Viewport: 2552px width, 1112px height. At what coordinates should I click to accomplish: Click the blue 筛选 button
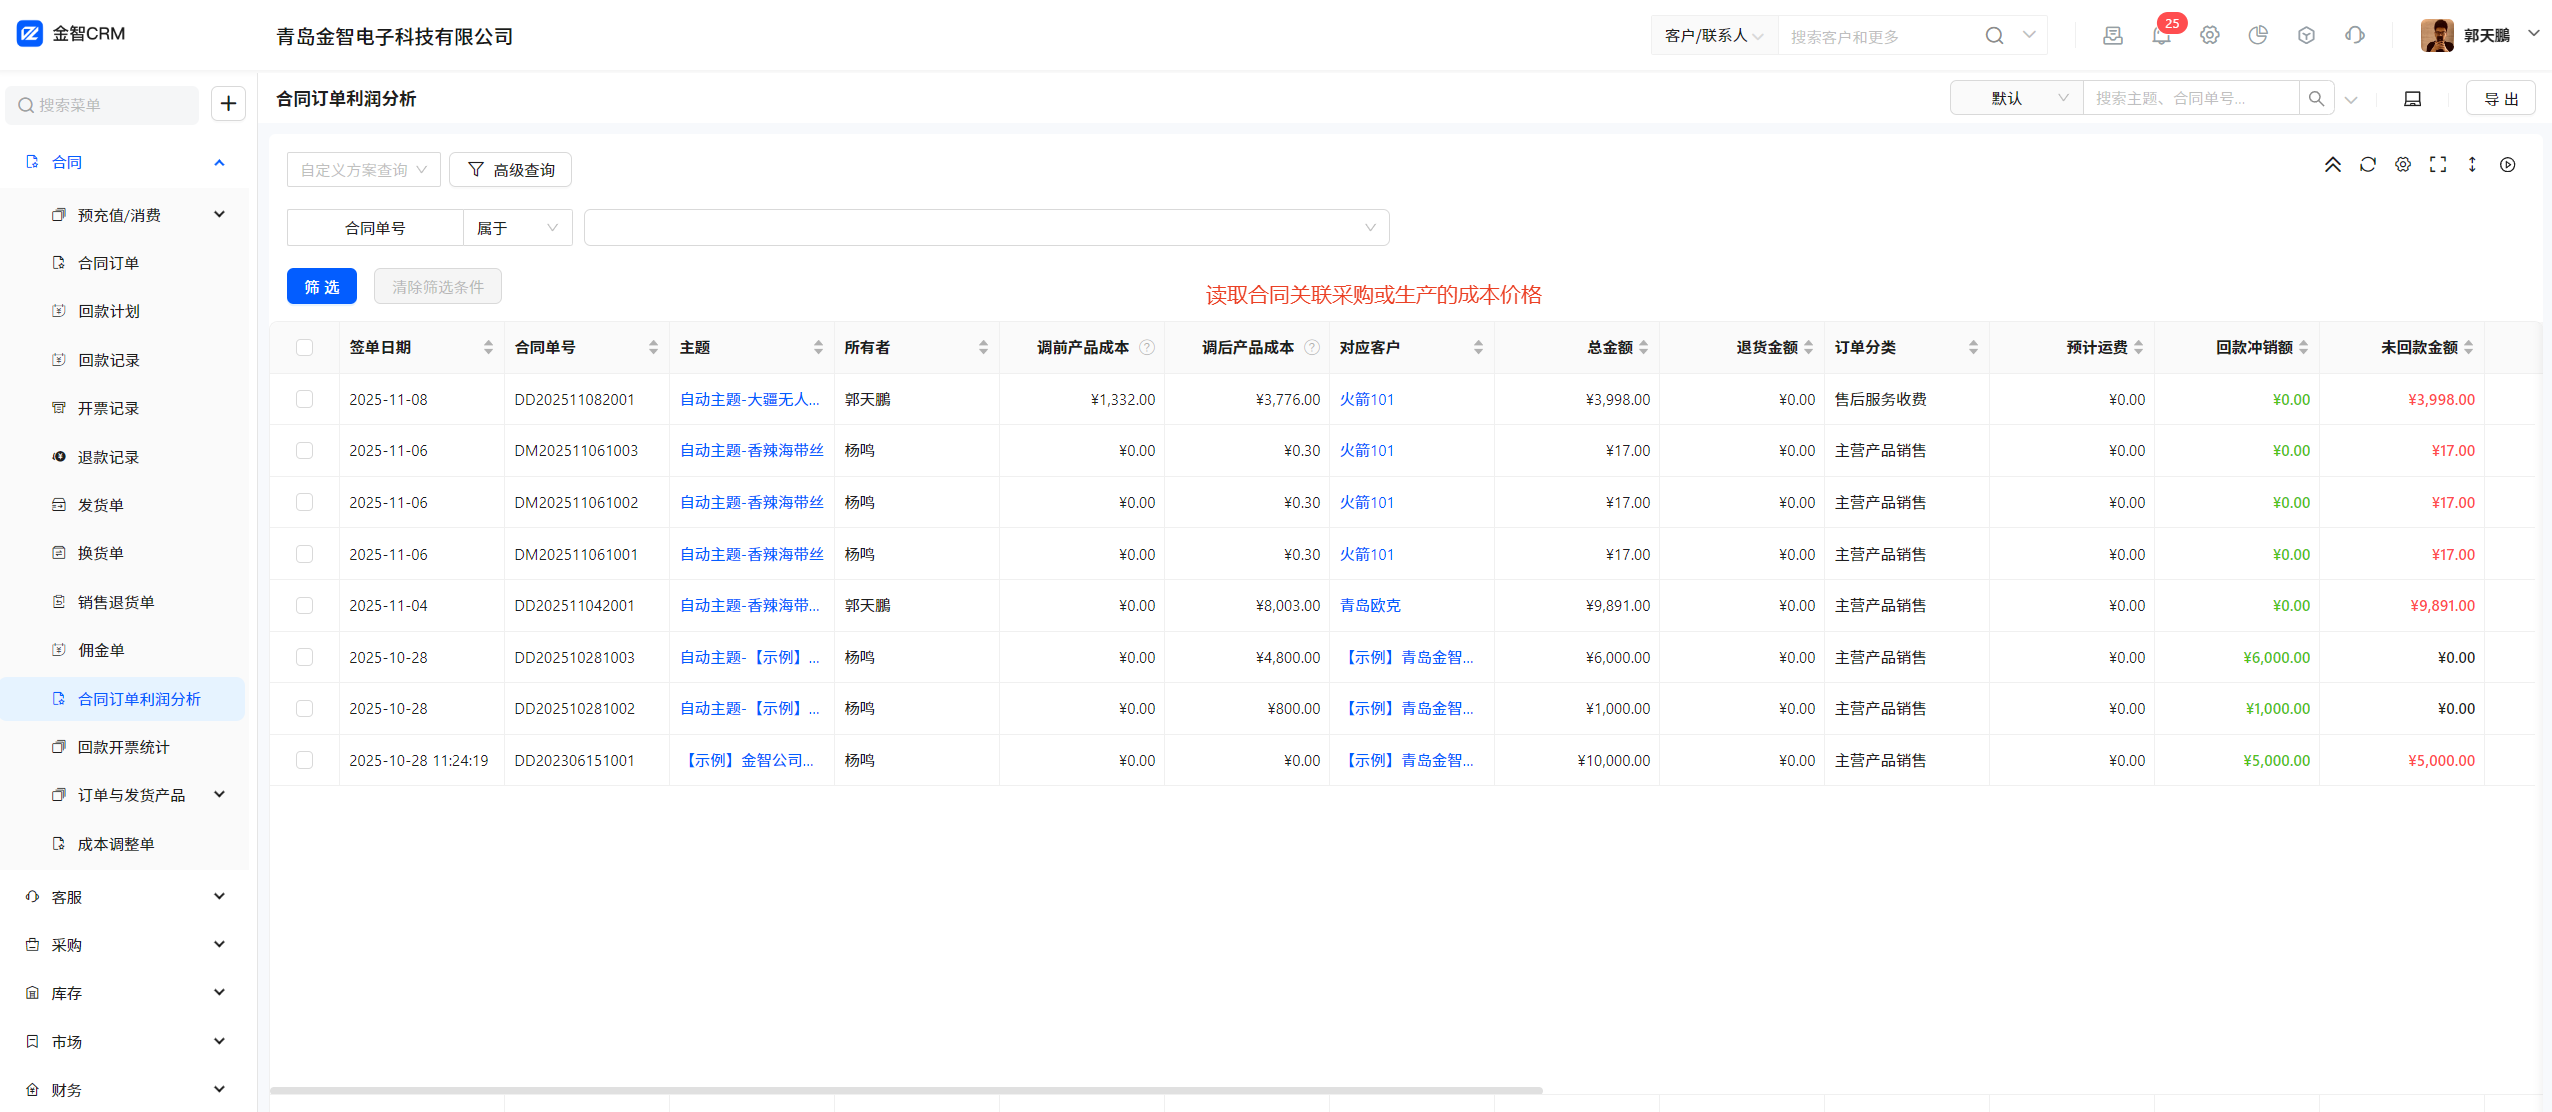pos(322,287)
